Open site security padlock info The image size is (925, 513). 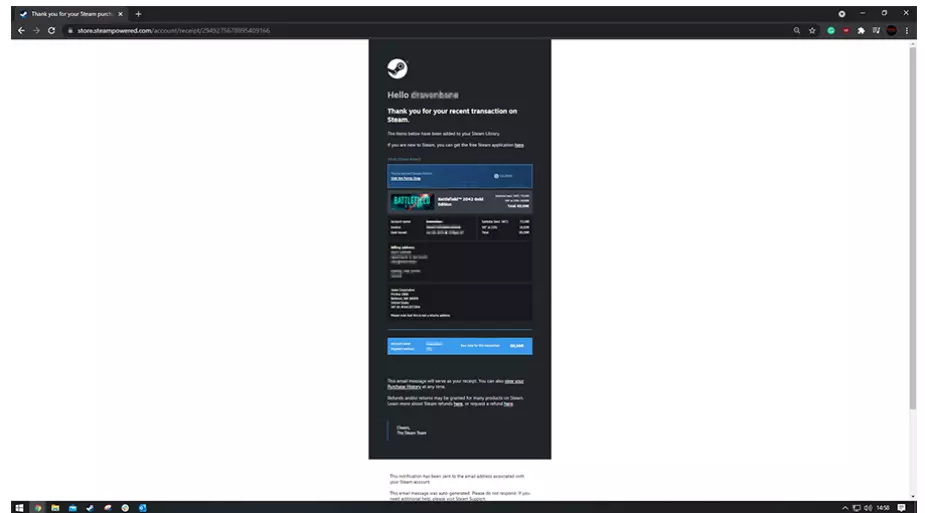[70, 31]
